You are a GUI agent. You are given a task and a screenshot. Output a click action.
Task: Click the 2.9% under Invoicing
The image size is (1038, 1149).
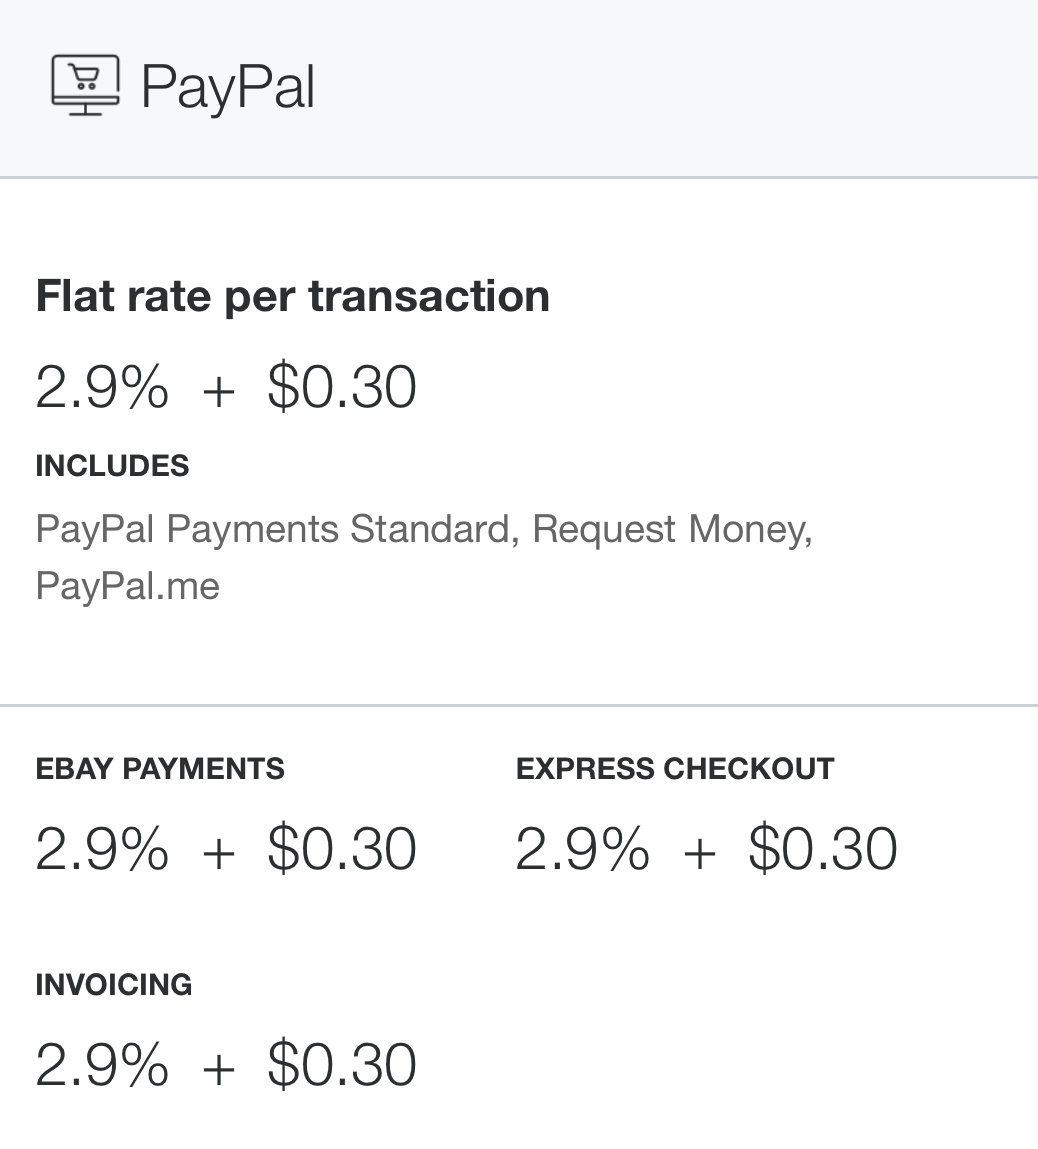coord(102,1064)
